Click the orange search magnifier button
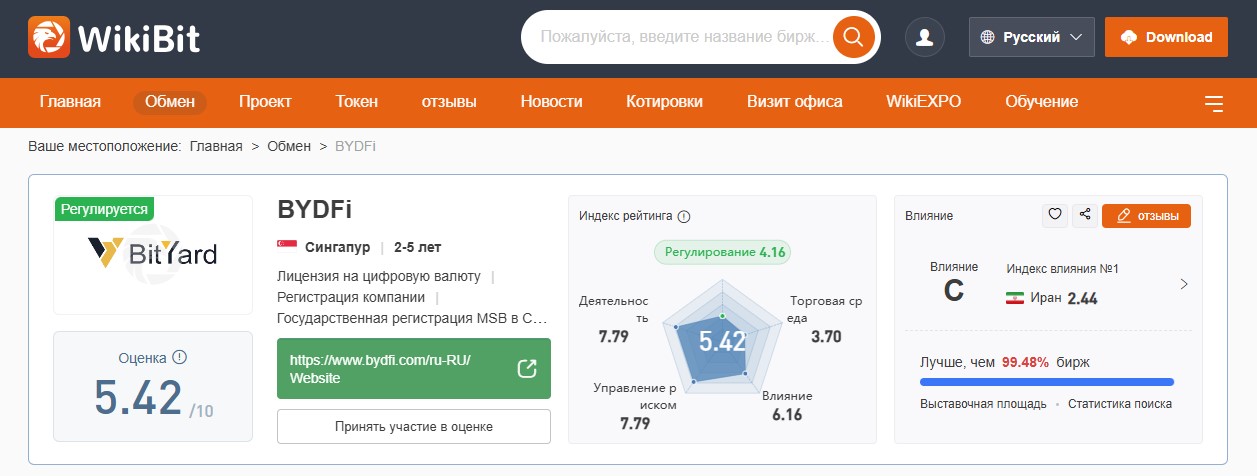 [853, 37]
